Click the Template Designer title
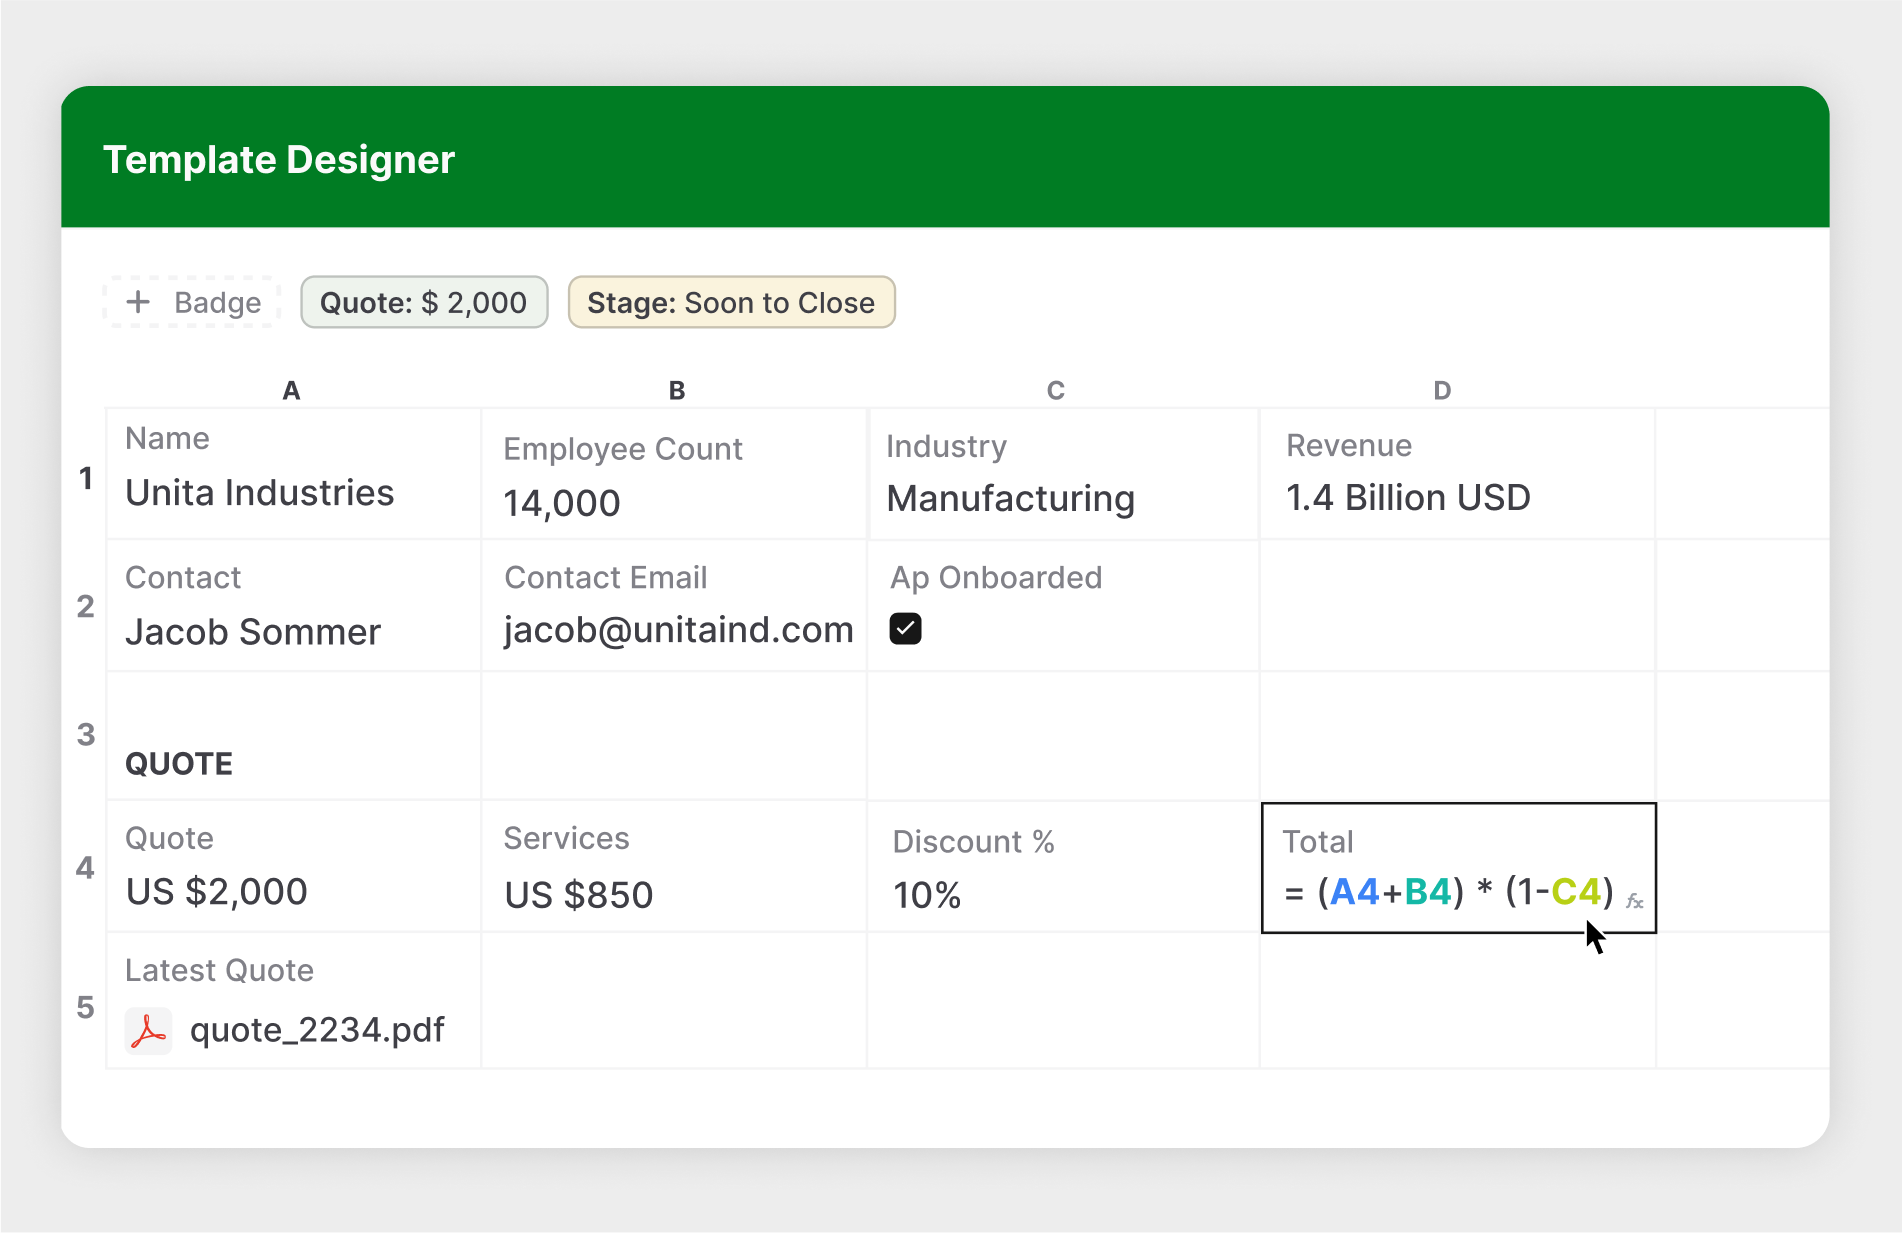 (279, 160)
